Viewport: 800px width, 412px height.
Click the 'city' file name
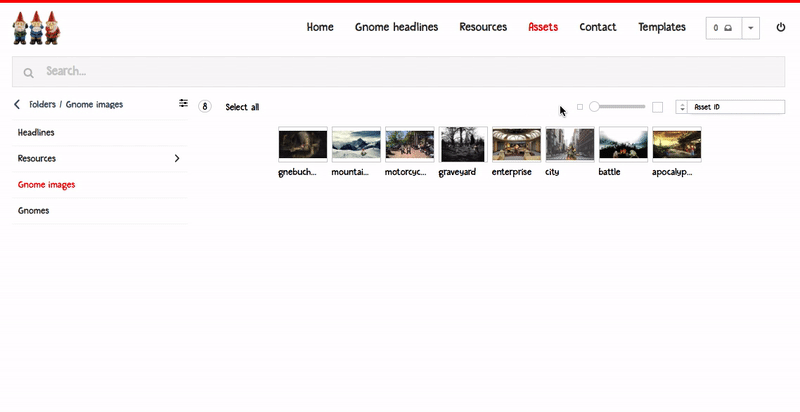click(552, 172)
